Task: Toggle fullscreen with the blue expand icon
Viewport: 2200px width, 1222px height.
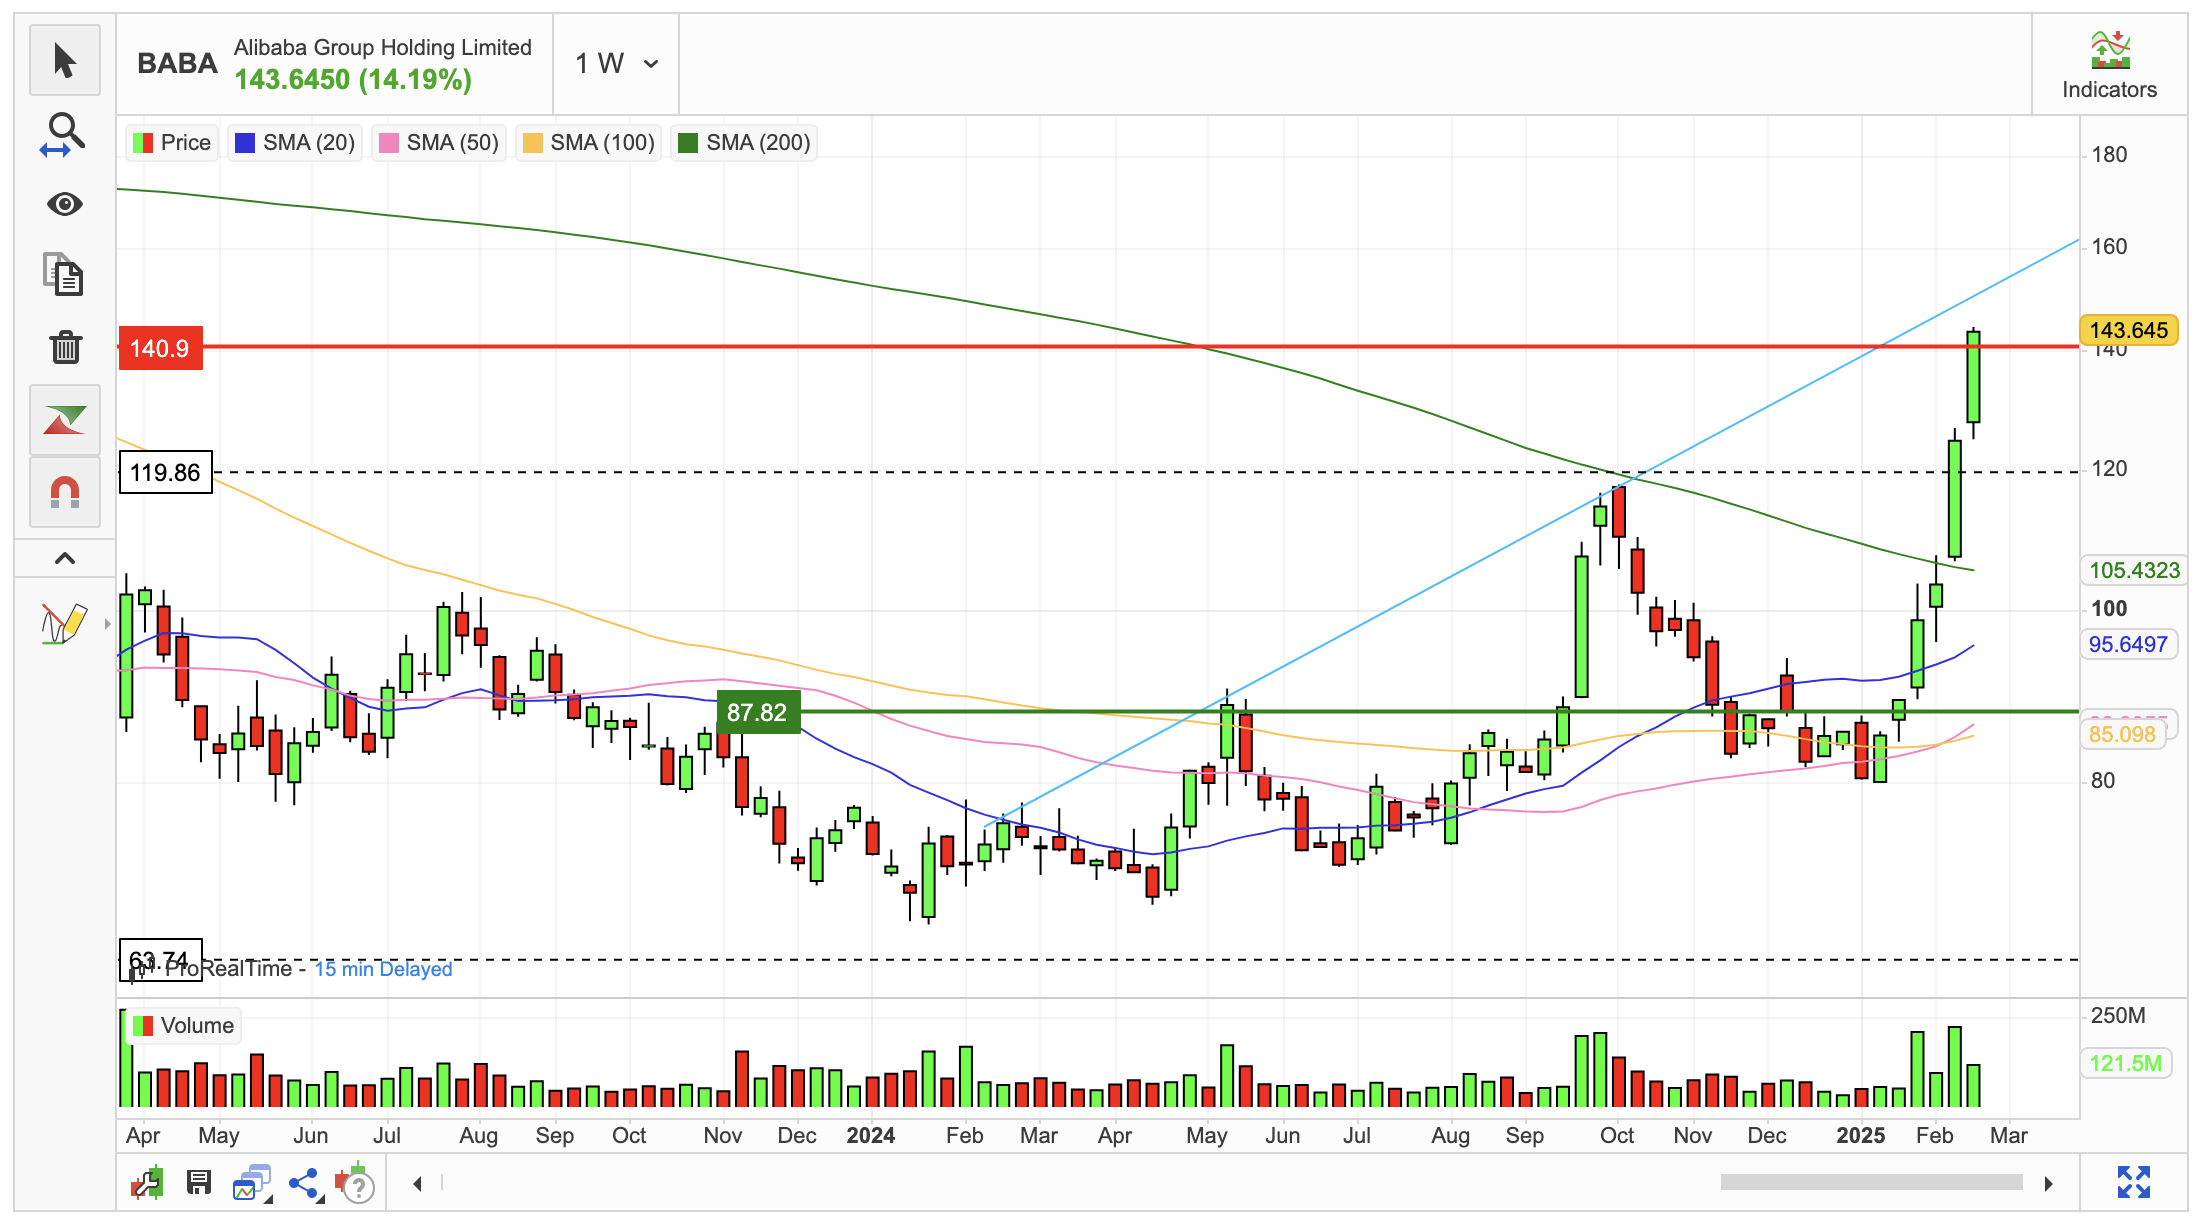Action: [2133, 1182]
